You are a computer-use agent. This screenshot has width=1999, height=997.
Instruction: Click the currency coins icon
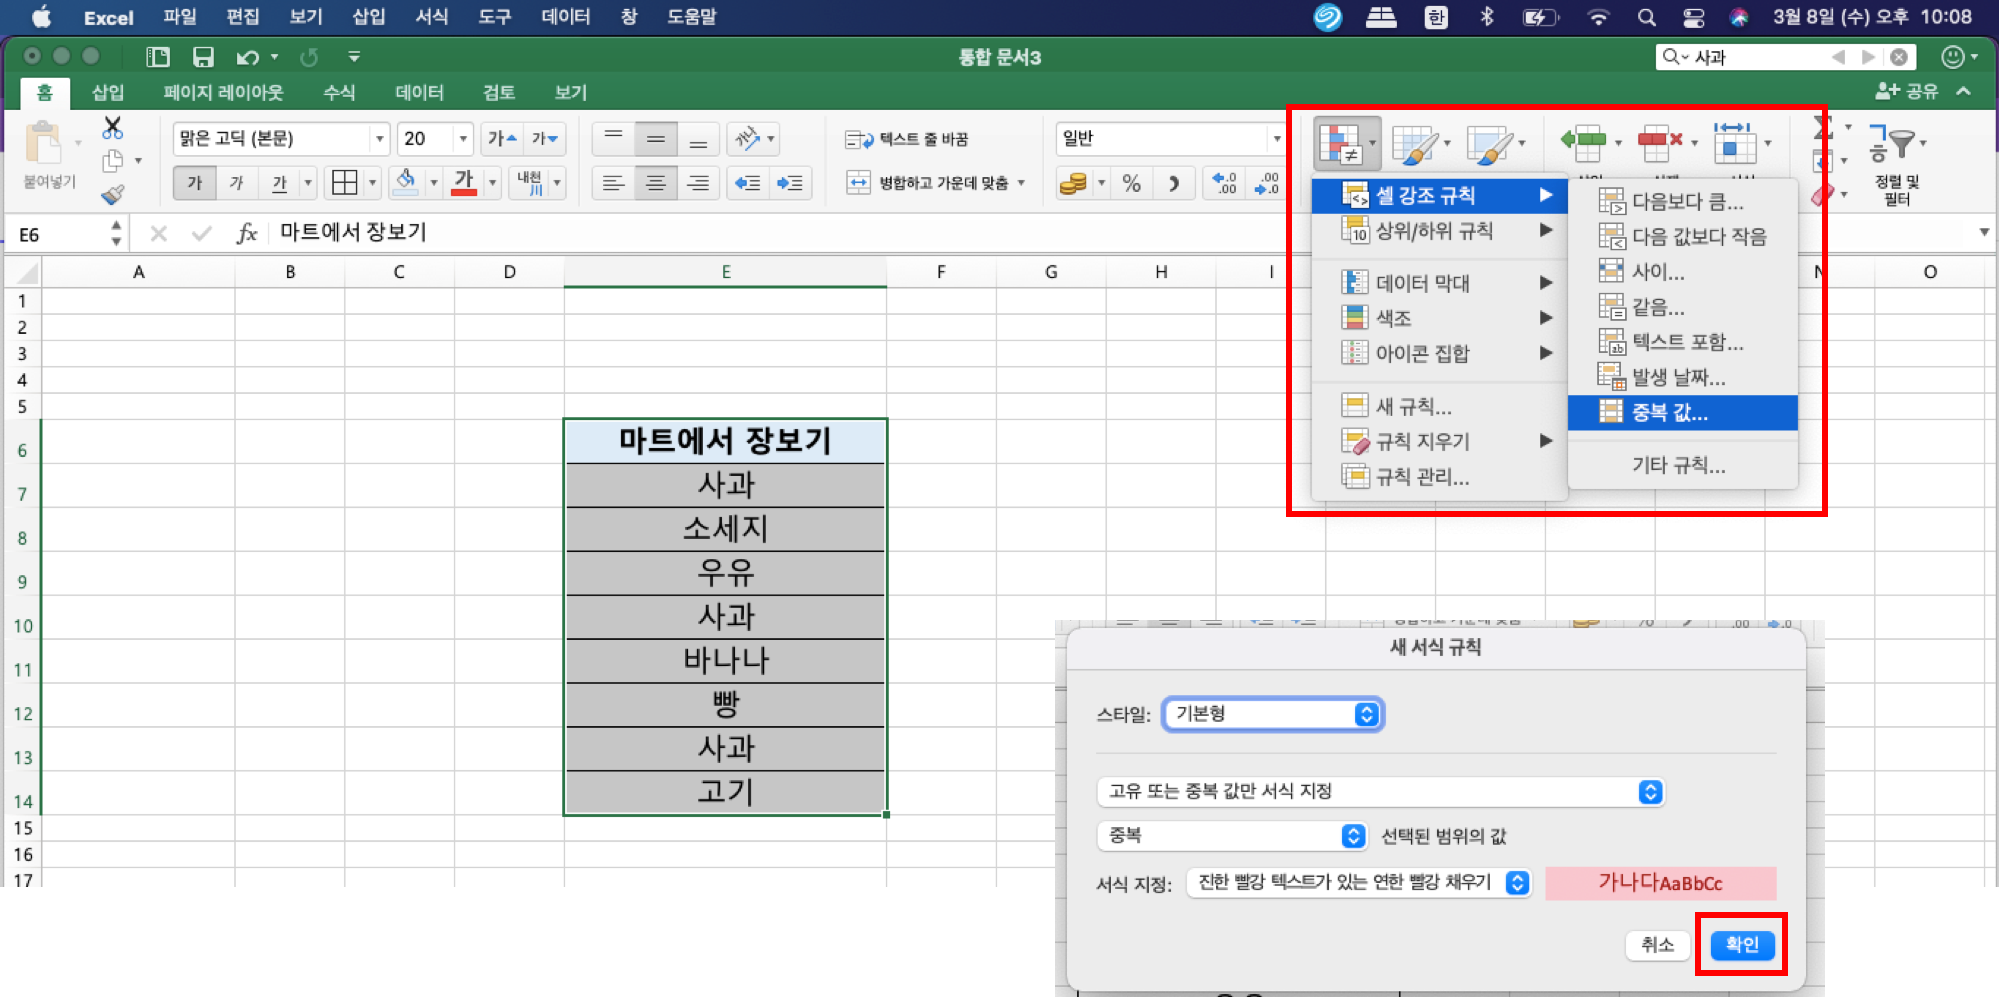coord(1073,183)
